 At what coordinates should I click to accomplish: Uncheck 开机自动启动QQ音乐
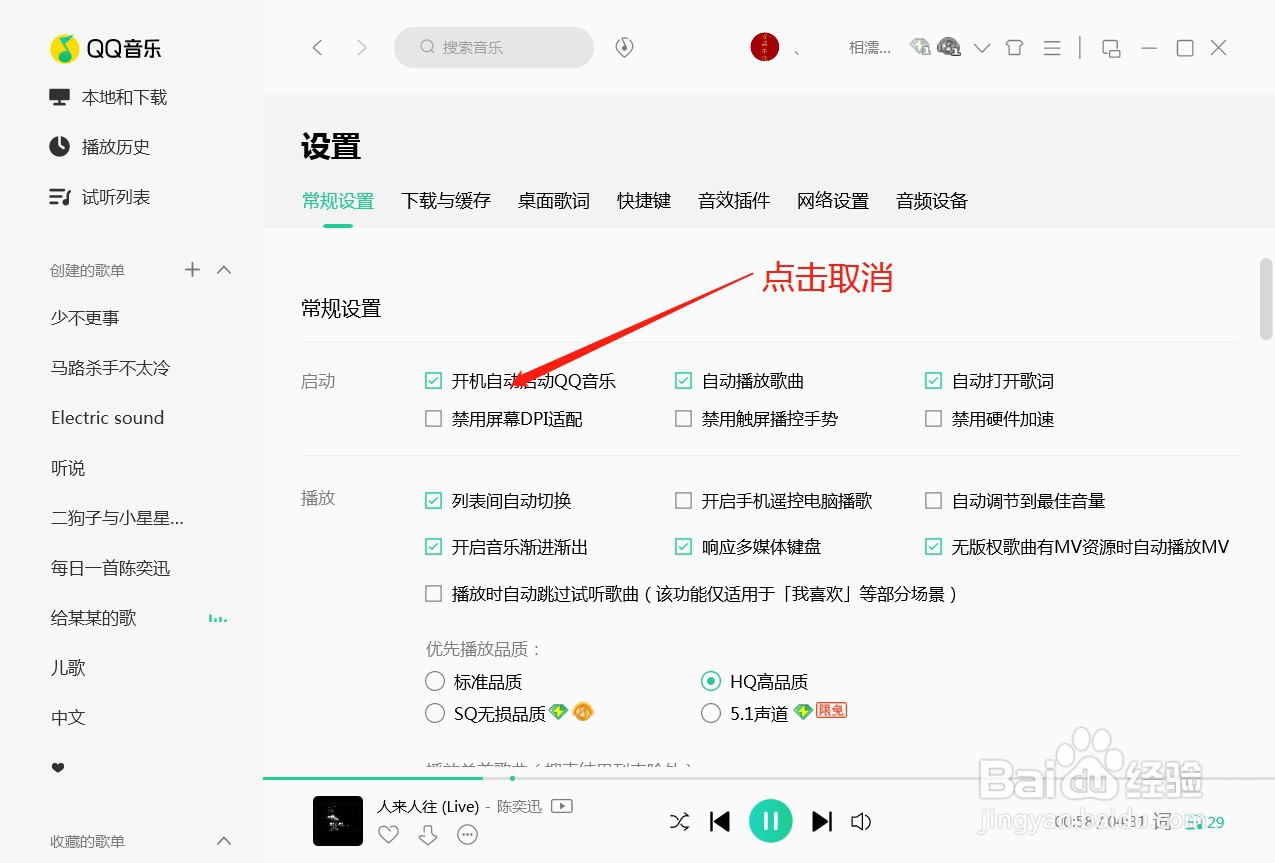point(433,380)
